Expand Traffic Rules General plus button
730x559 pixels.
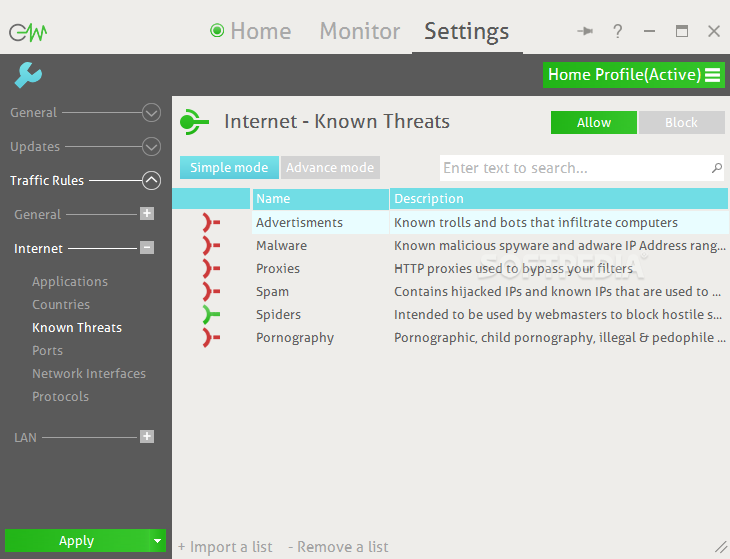coord(147,214)
